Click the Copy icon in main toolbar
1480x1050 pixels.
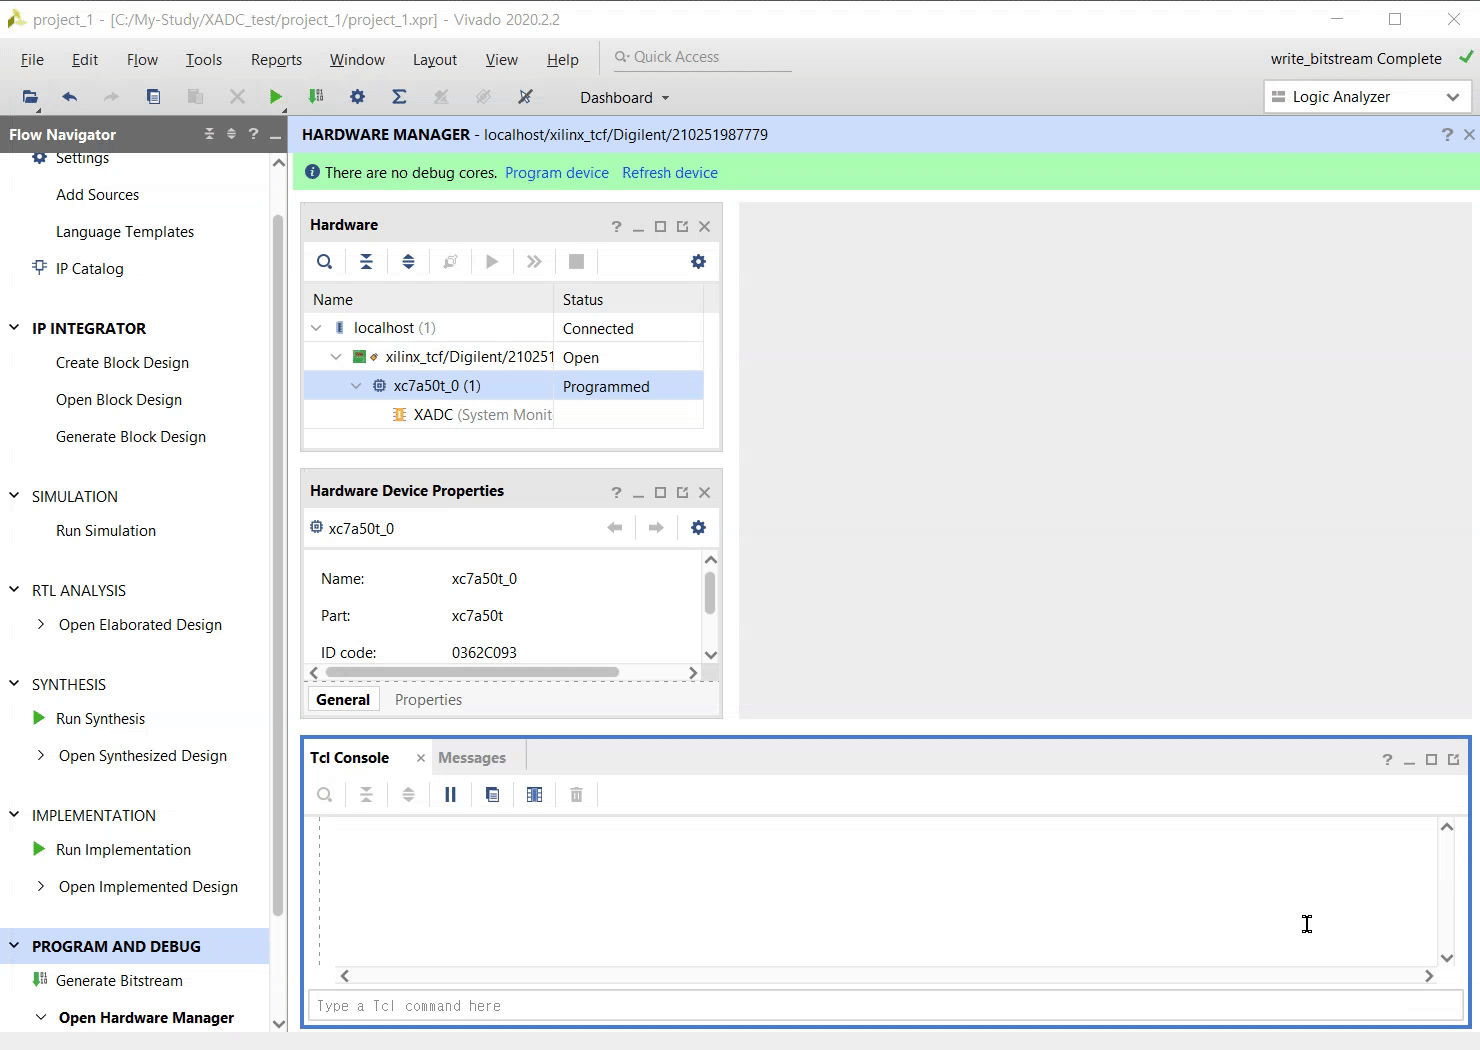pyautogui.click(x=153, y=97)
